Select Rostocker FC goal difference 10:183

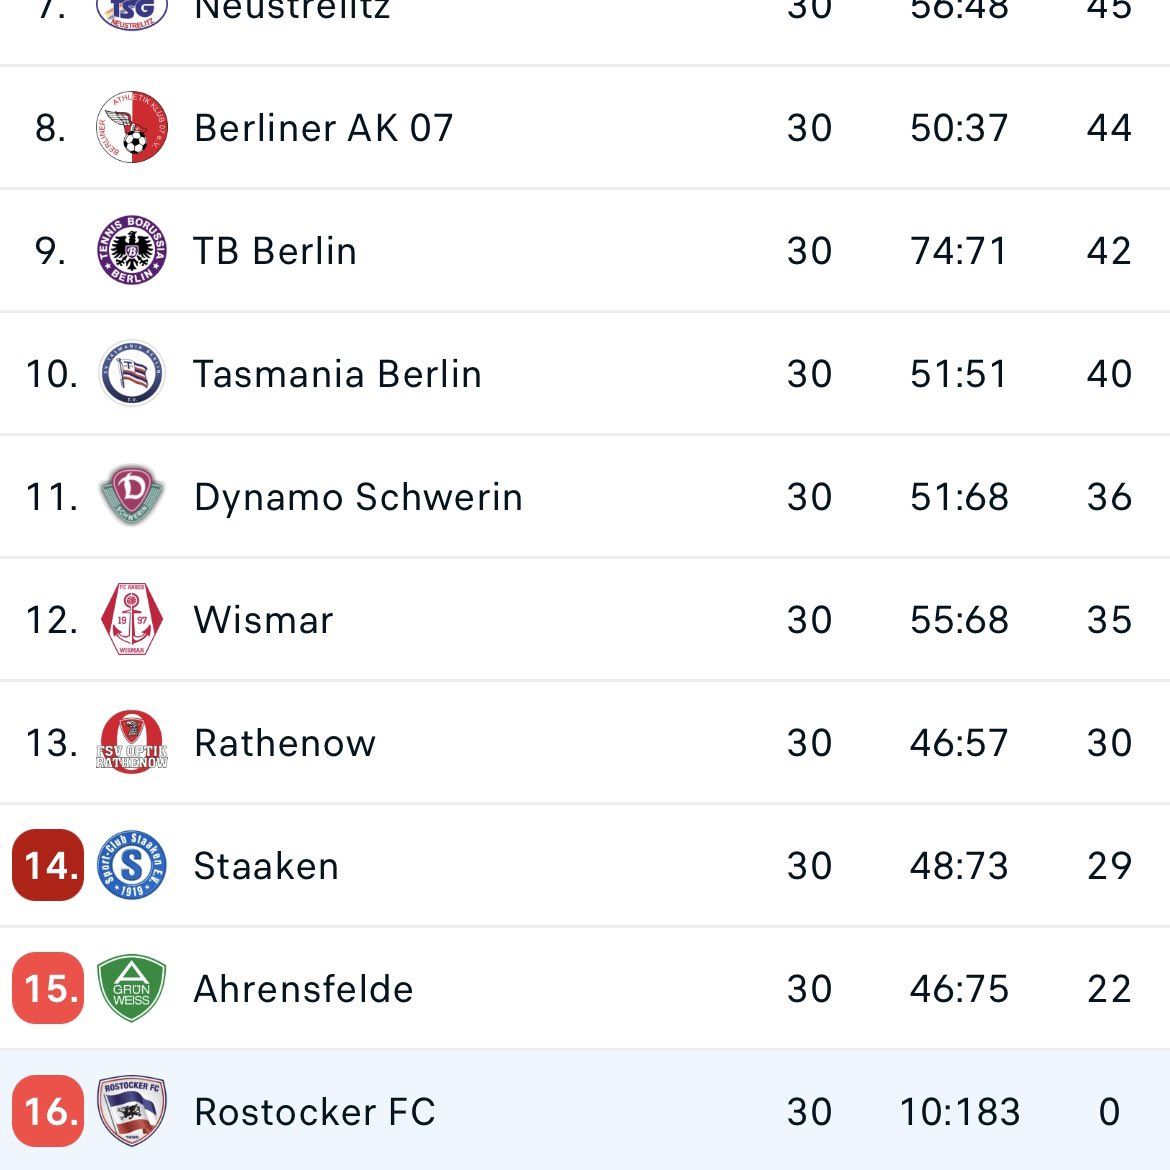pyautogui.click(x=960, y=1112)
